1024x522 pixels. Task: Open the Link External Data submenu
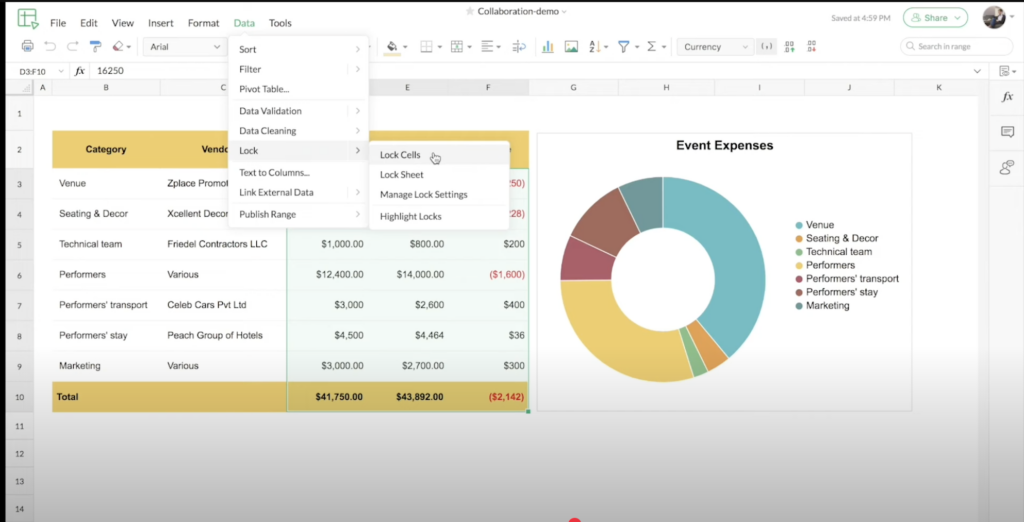point(298,192)
